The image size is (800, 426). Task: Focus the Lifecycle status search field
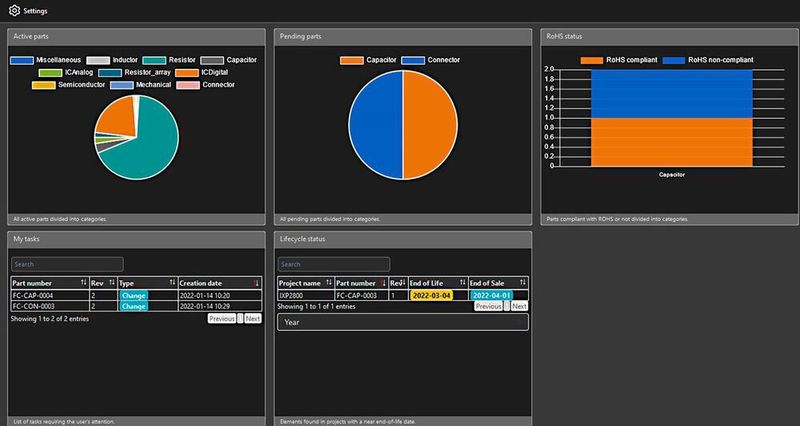[334, 264]
